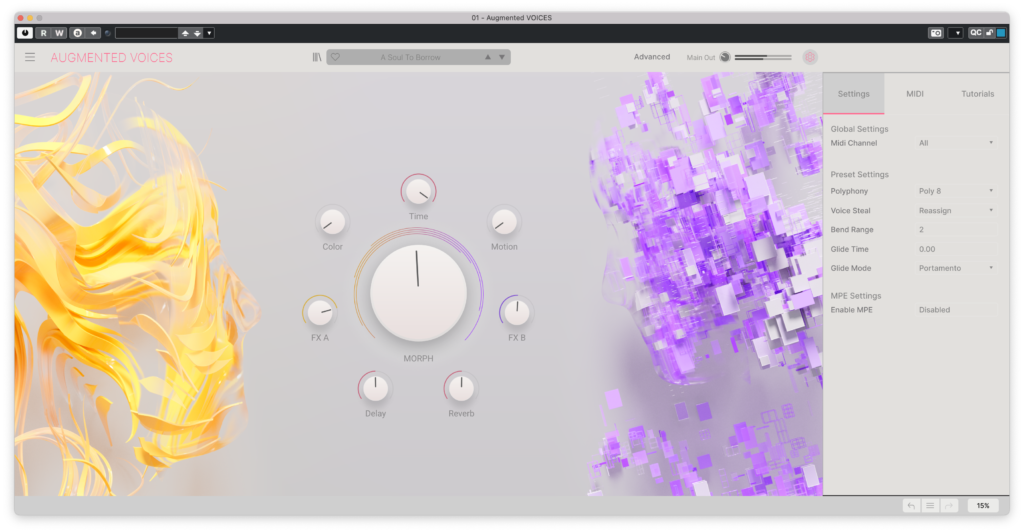Click the FX A knob
Image resolution: width=1024 pixels, height=532 pixels.
320,313
